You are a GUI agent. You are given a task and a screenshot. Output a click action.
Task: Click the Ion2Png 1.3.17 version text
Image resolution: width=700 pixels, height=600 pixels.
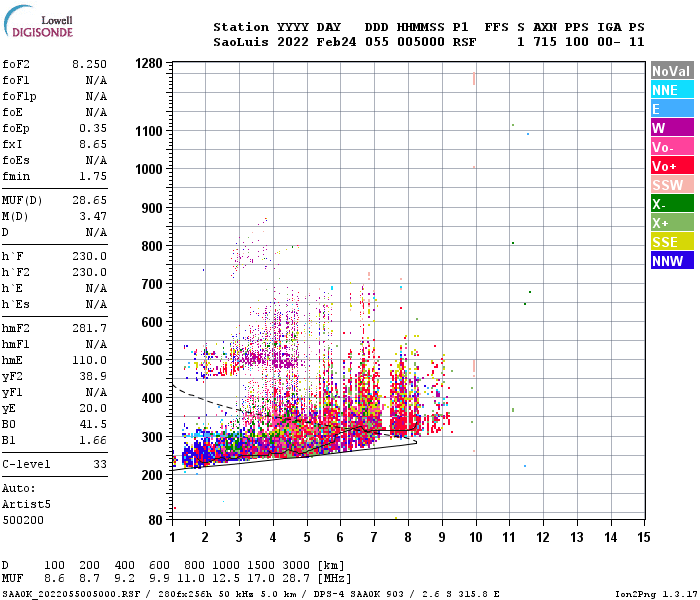tap(656, 594)
